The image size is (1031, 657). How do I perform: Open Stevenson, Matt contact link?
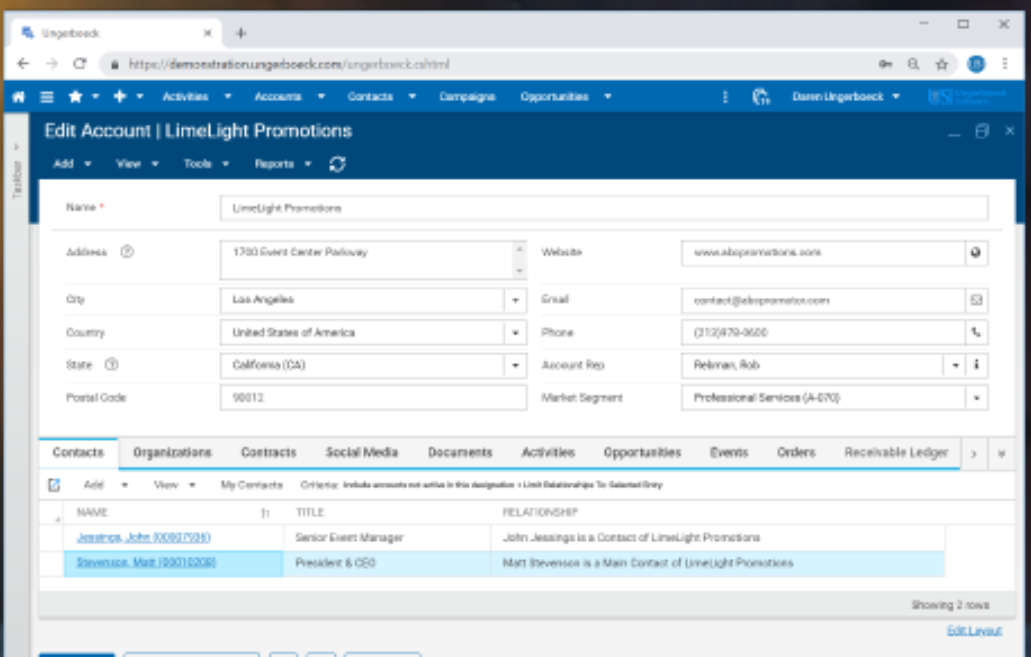click(146, 562)
